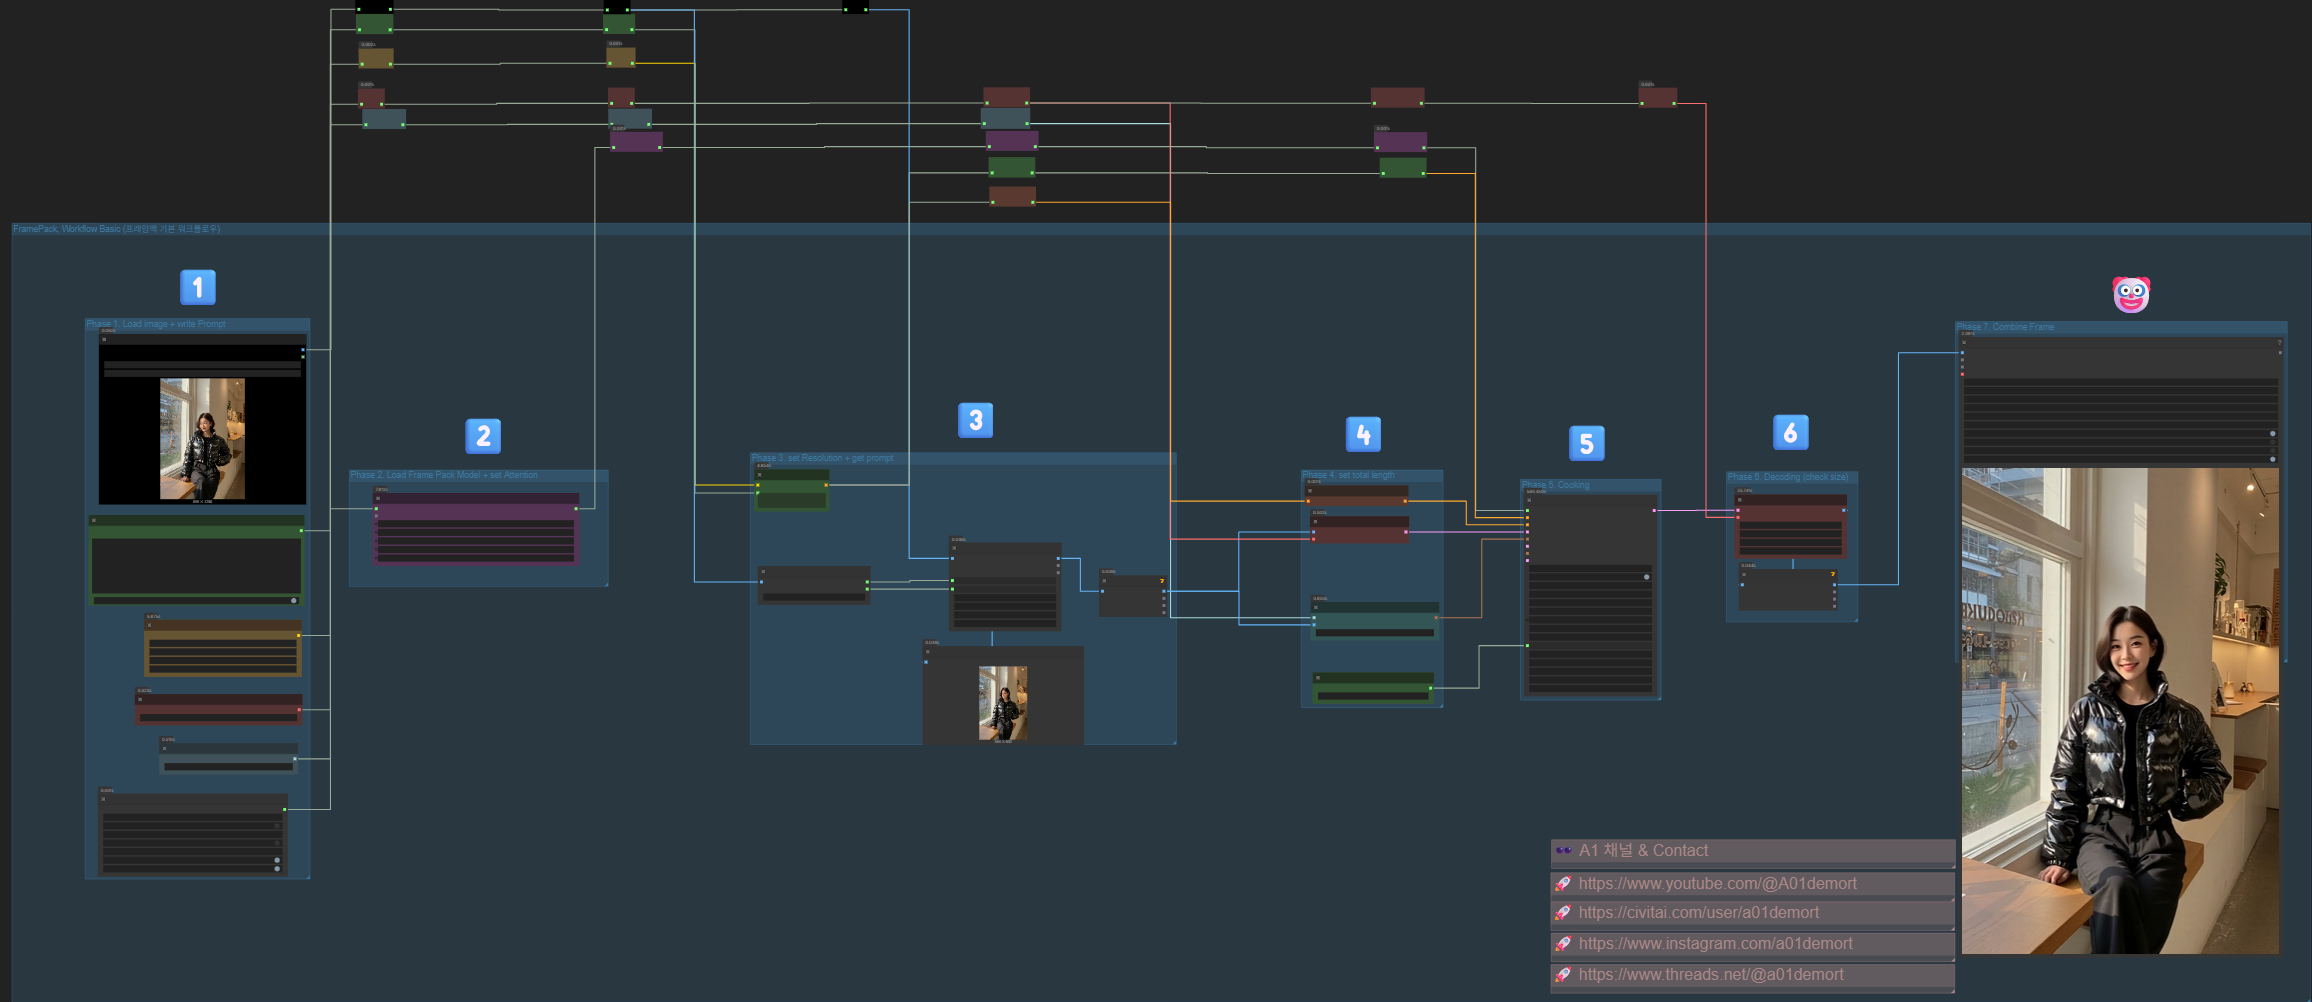Select the 'Phase 6. Decoding (check size)' group title
The width and height of the screenshot is (2312, 1002).
click(x=1788, y=477)
